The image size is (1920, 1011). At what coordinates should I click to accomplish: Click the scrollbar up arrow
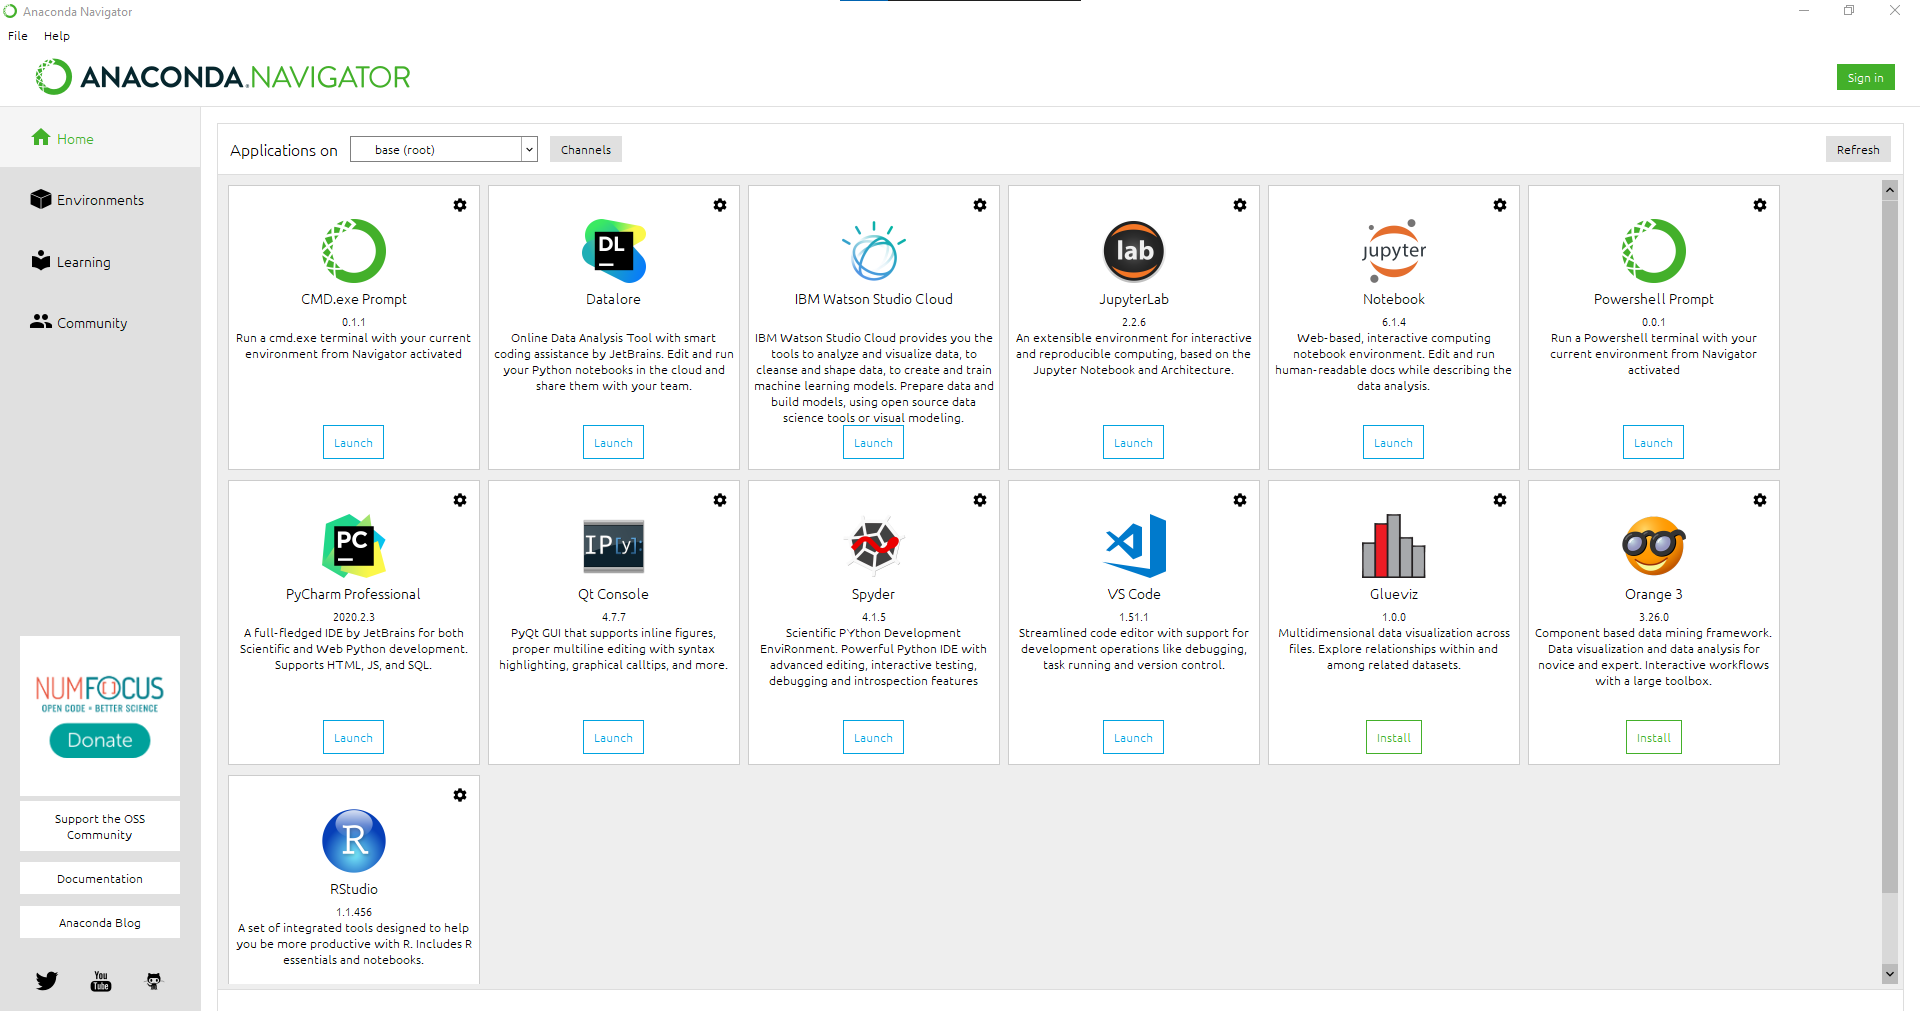tap(1890, 189)
